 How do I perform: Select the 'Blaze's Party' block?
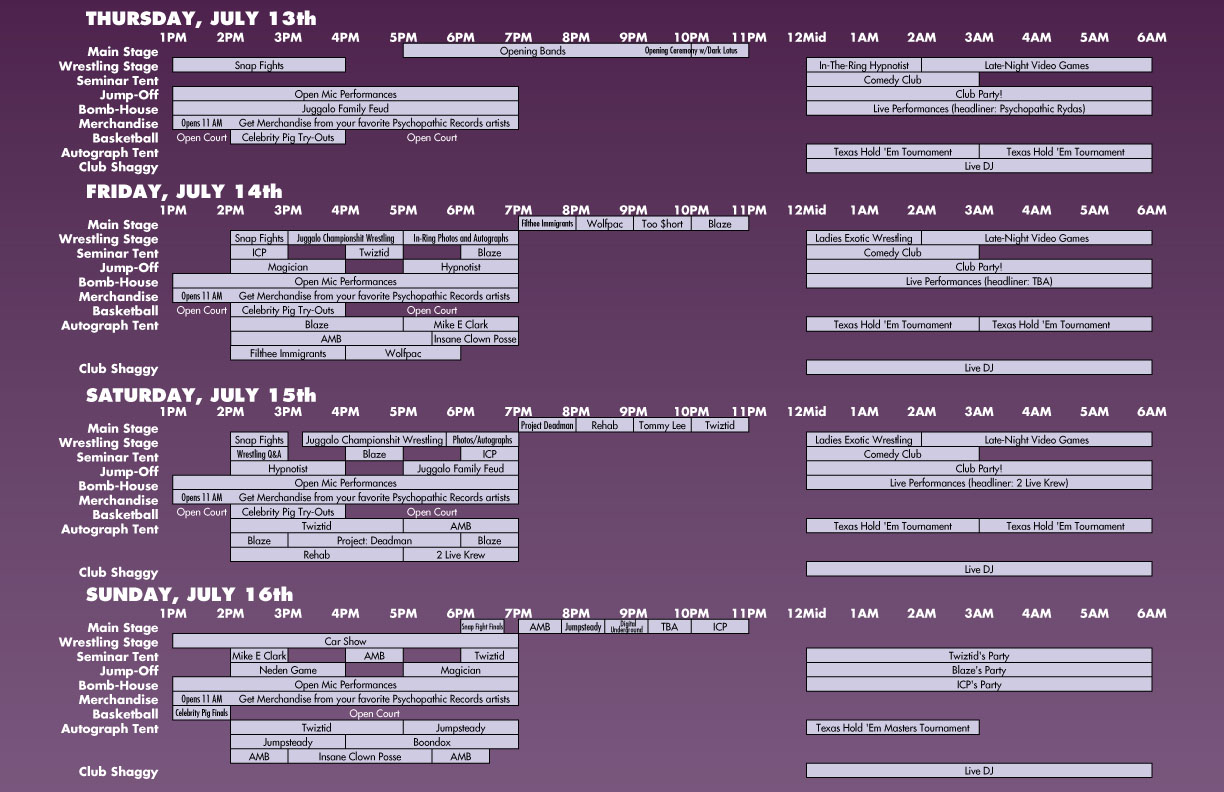pyautogui.click(x=979, y=670)
